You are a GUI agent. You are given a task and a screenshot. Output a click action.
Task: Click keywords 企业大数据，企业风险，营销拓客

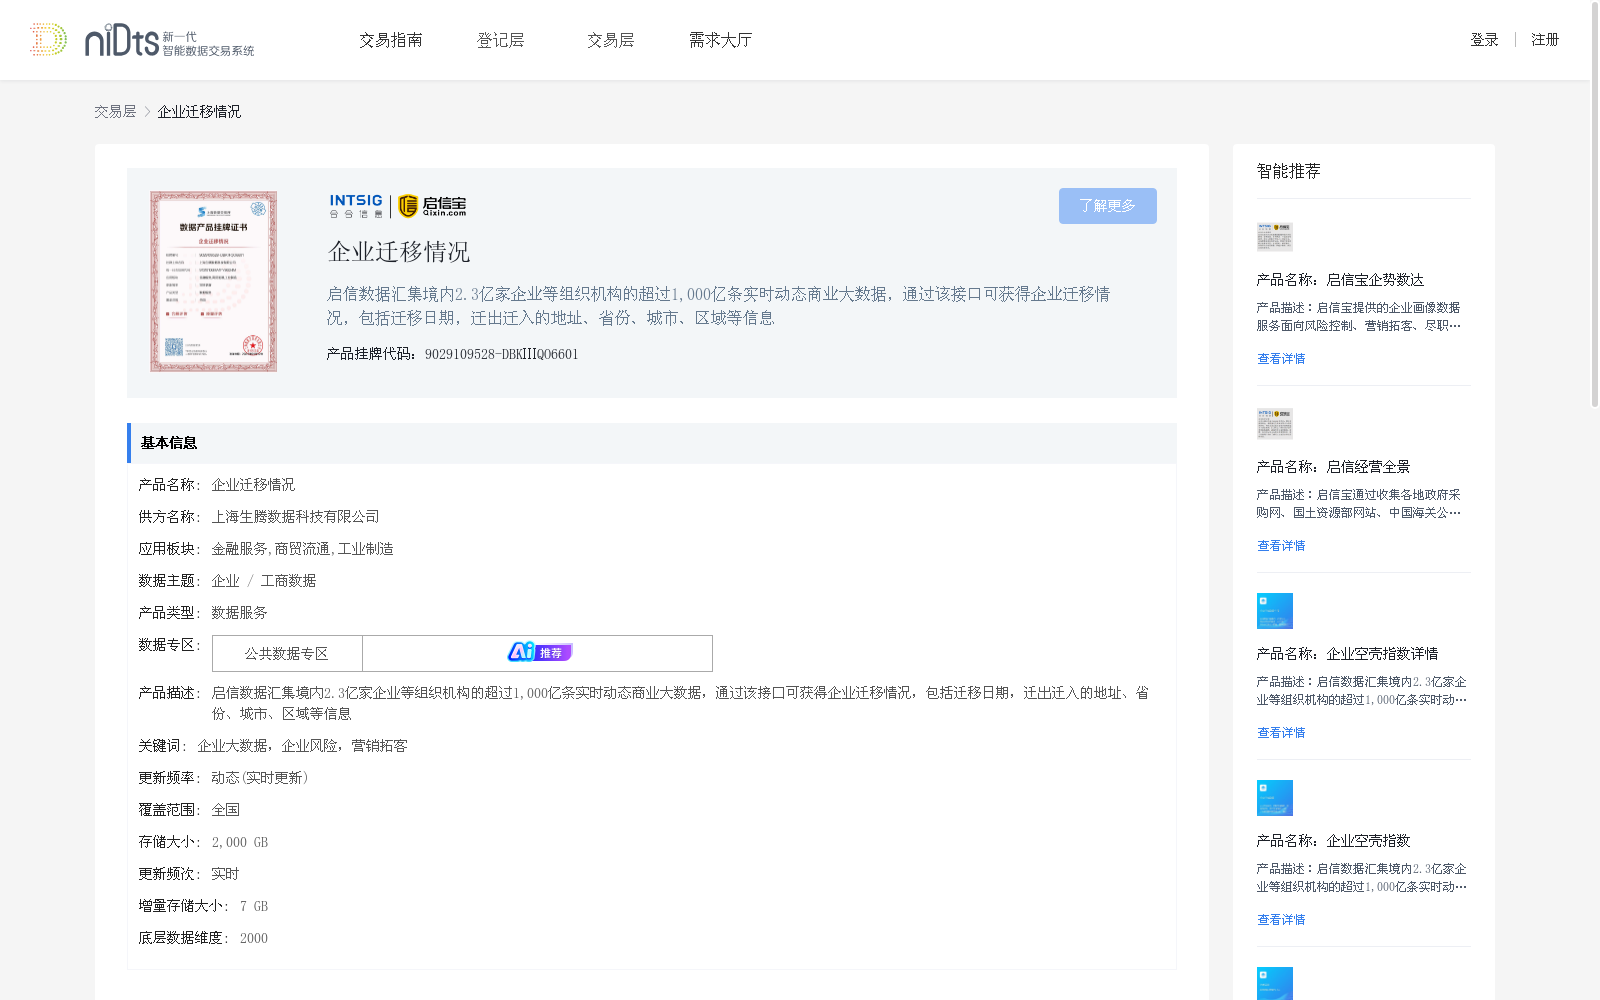pyautogui.click(x=302, y=746)
